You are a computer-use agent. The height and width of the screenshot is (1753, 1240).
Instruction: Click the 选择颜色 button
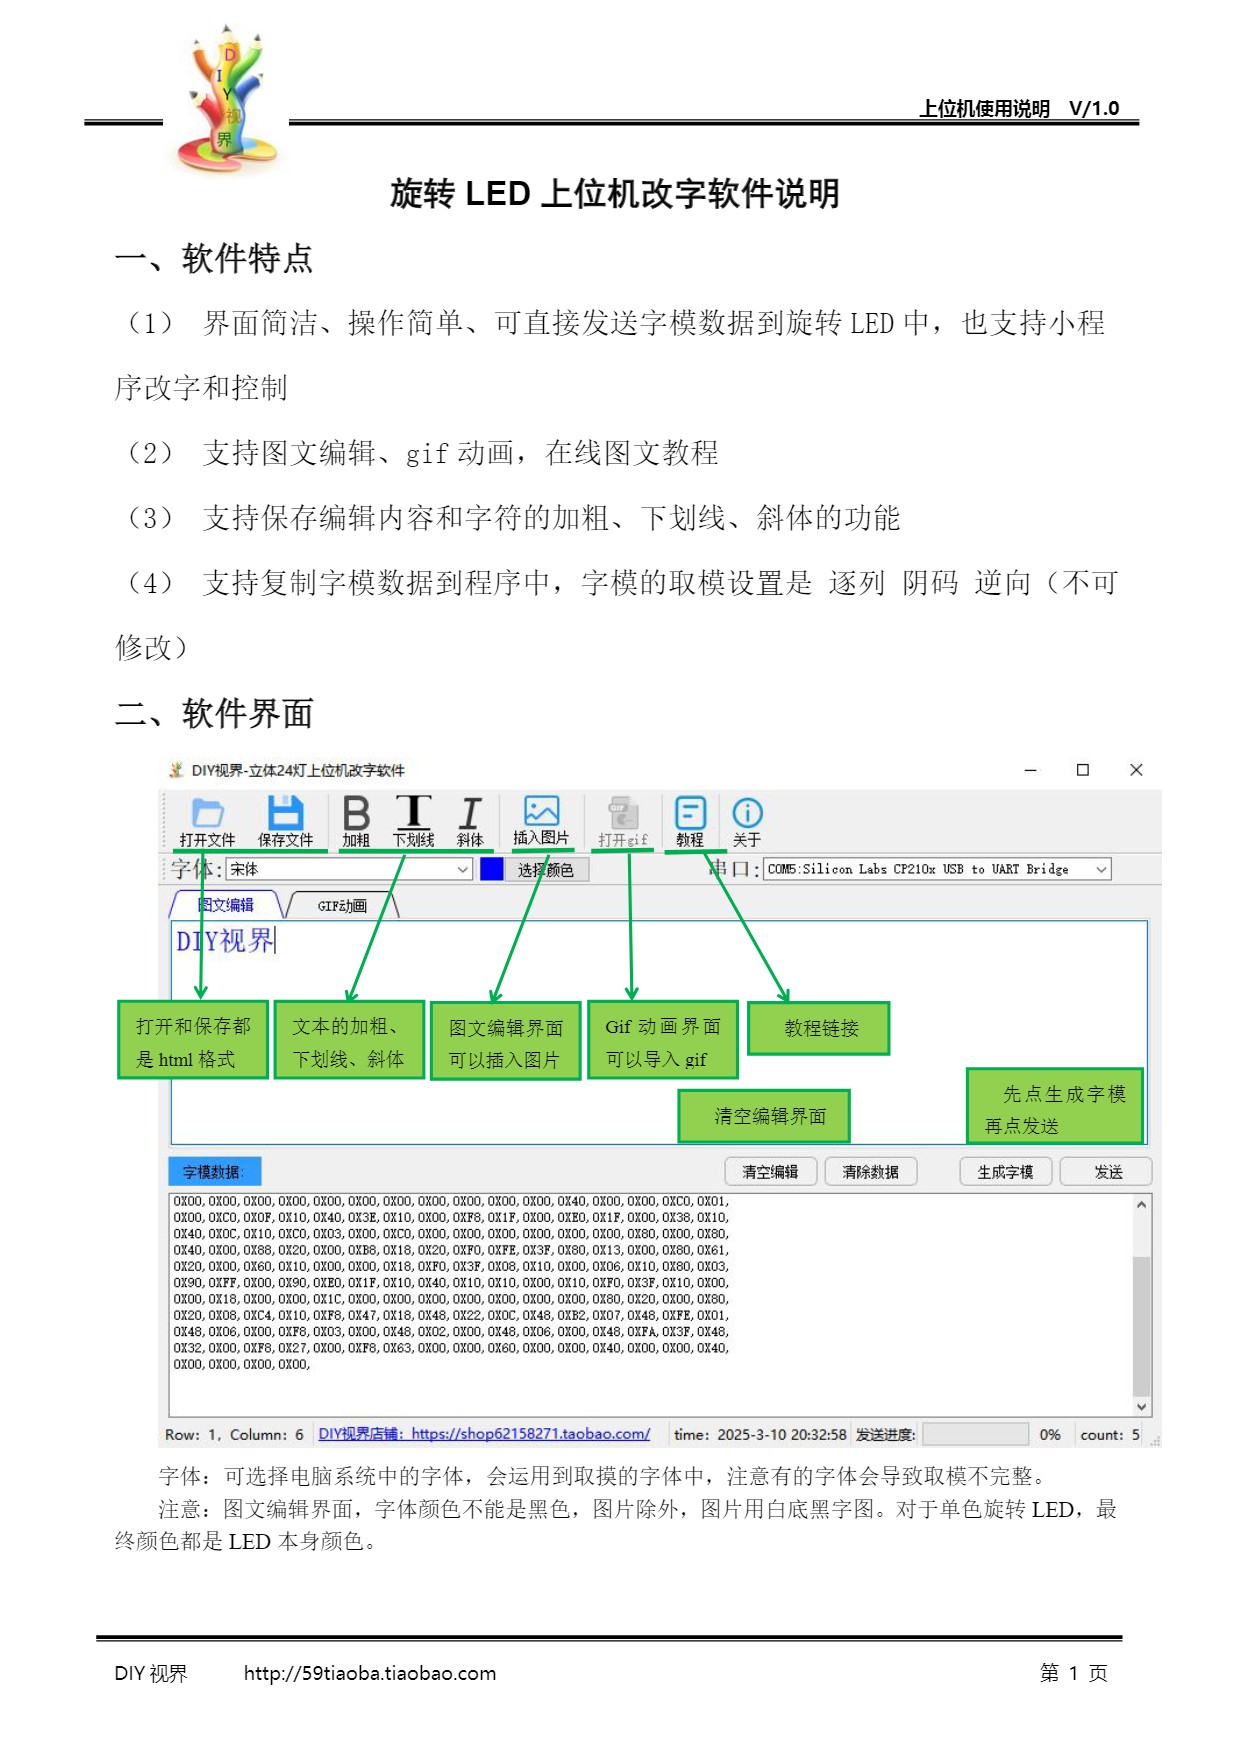pos(546,870)
